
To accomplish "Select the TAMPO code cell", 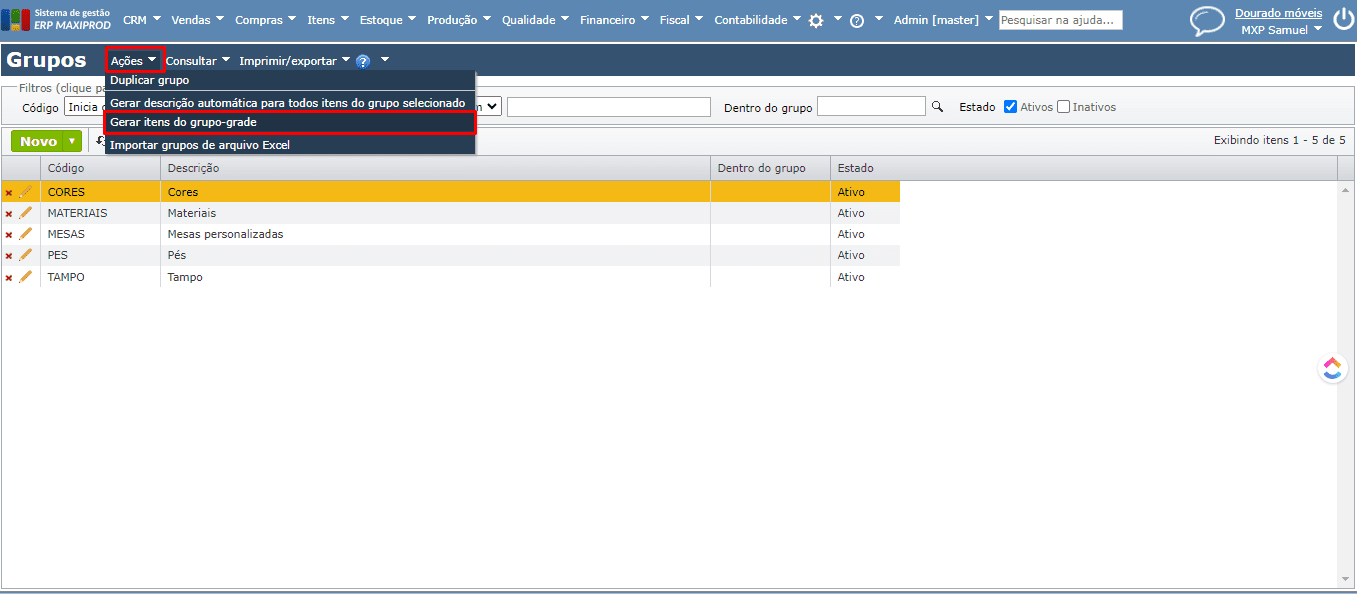I will click(x=100, y=277).
